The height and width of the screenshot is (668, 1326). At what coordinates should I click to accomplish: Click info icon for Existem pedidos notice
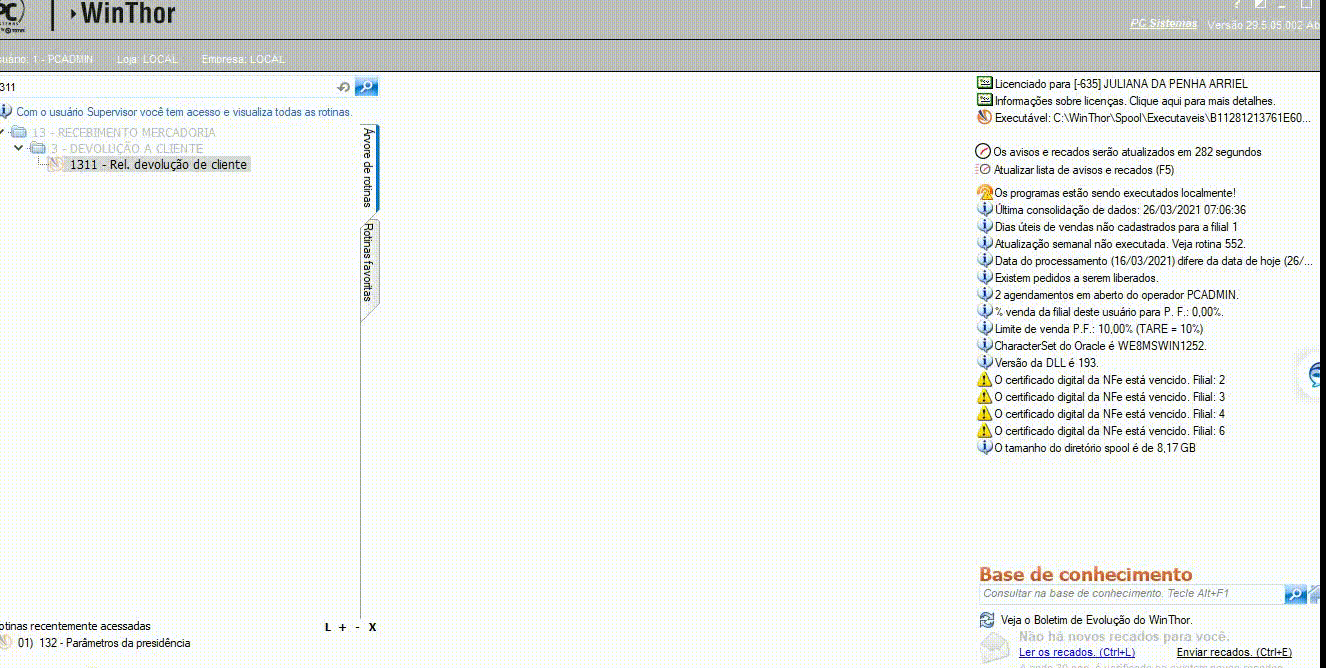[985, 278]
